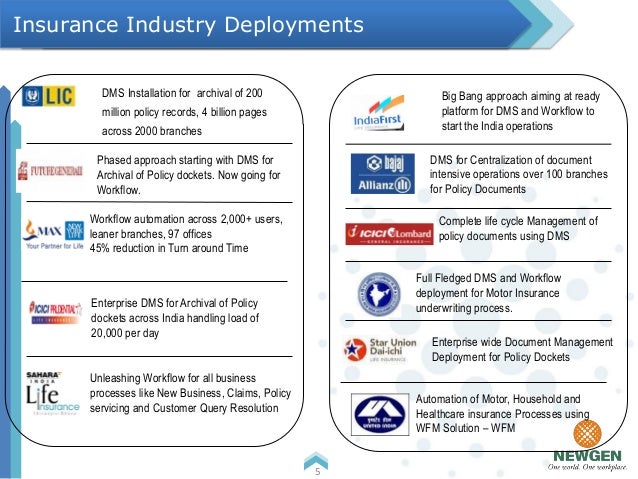This screenshot has height=479, width=638.
Task: Select text 'processes like New Business, Claims, Policy'
Action: point(190,393)
